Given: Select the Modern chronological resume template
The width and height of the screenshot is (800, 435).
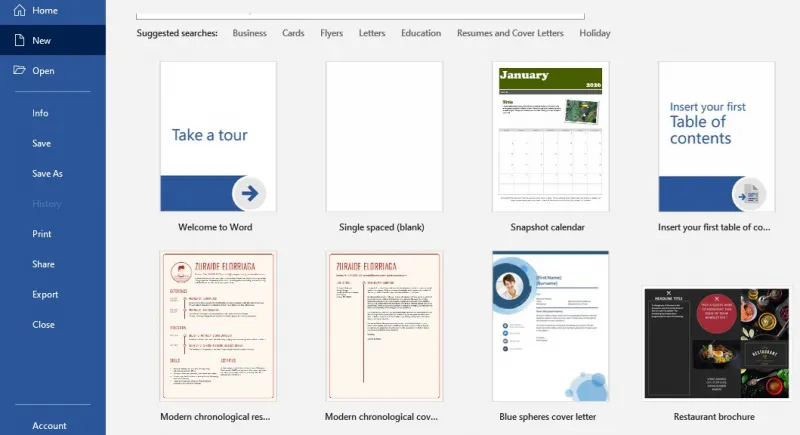Looking at the screenshot, I should 218,326.
